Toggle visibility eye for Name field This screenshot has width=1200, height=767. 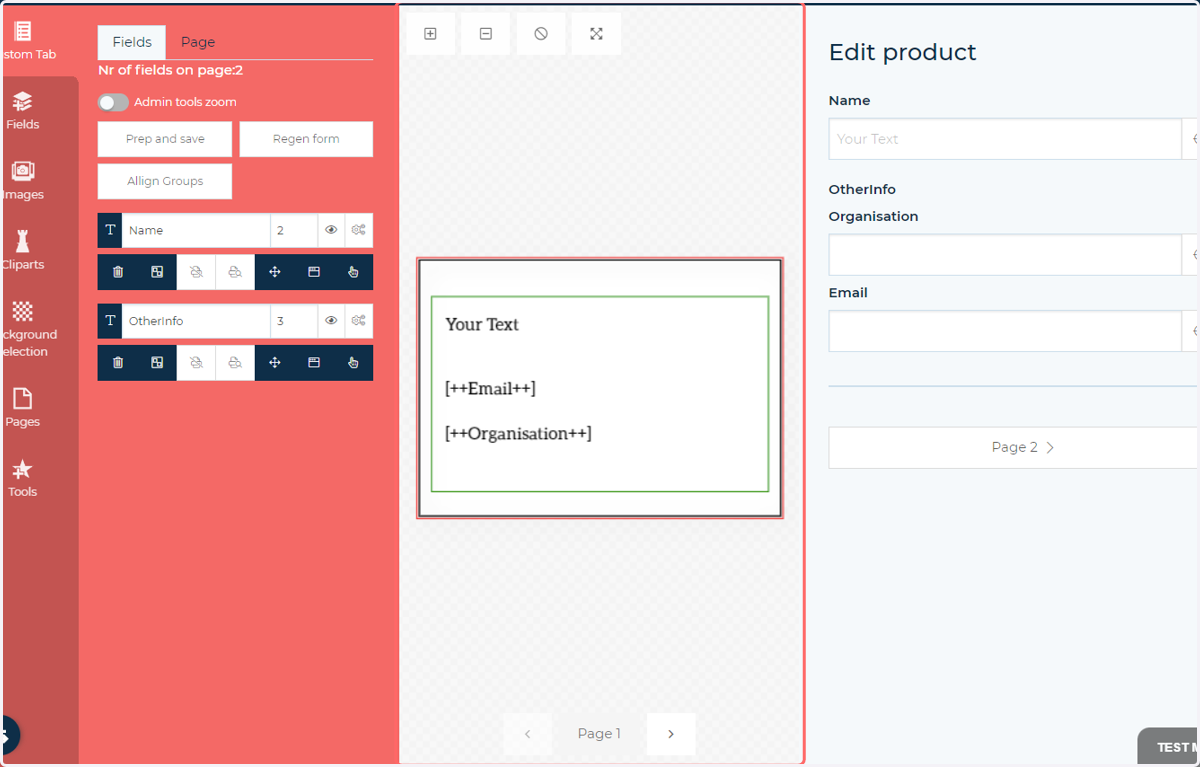click(331, 230)
